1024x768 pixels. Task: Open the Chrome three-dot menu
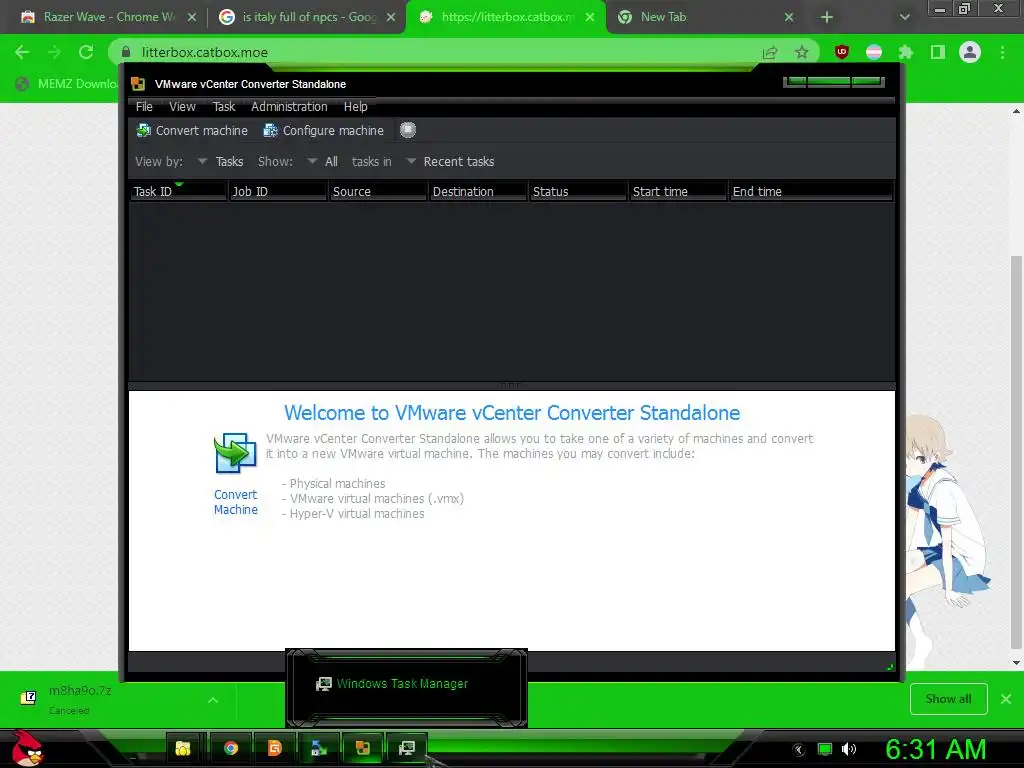pos(1002,52)
